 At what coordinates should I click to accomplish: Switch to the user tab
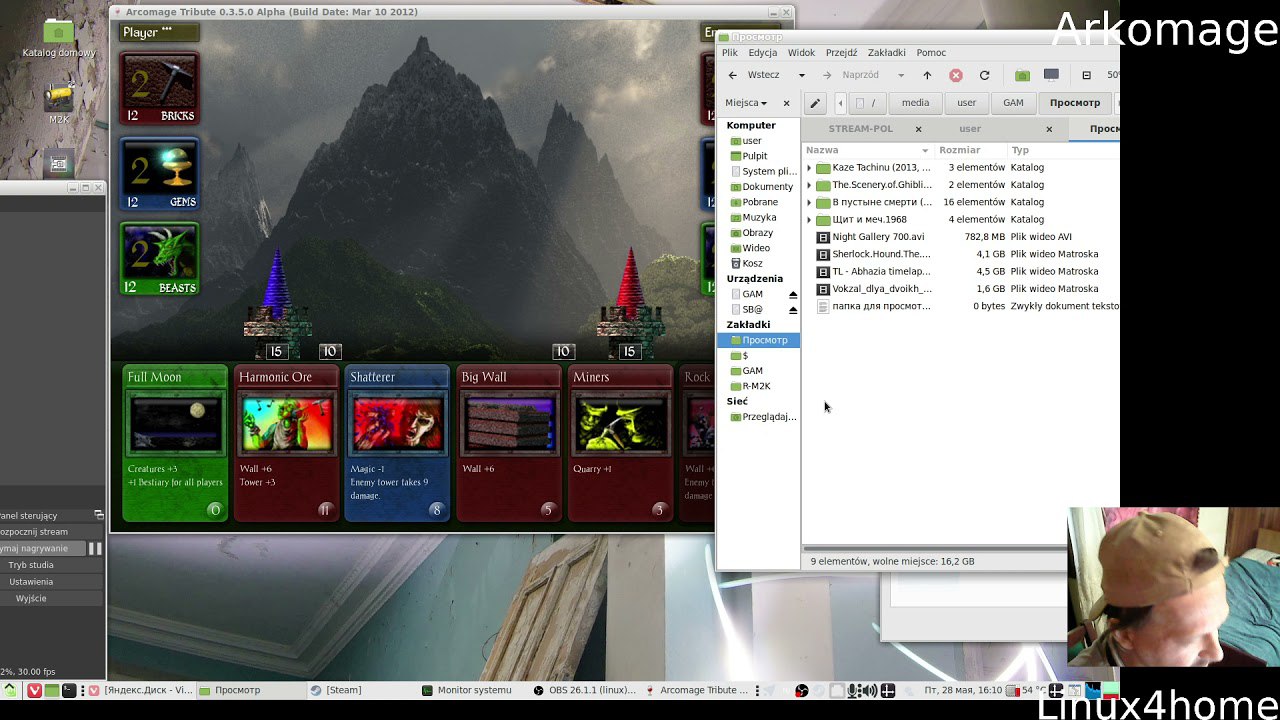[970, 129]
